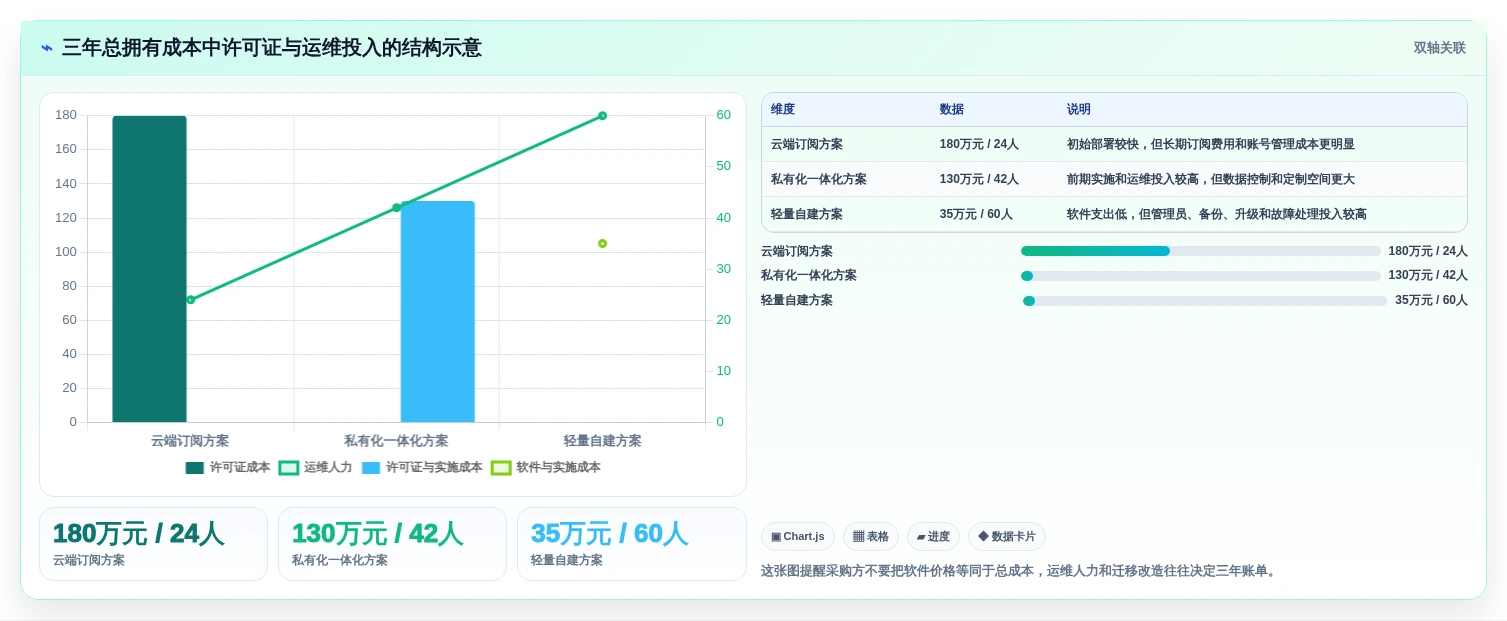Click the footnote text about 软件价格等同于总成本

click(1019, 571)
